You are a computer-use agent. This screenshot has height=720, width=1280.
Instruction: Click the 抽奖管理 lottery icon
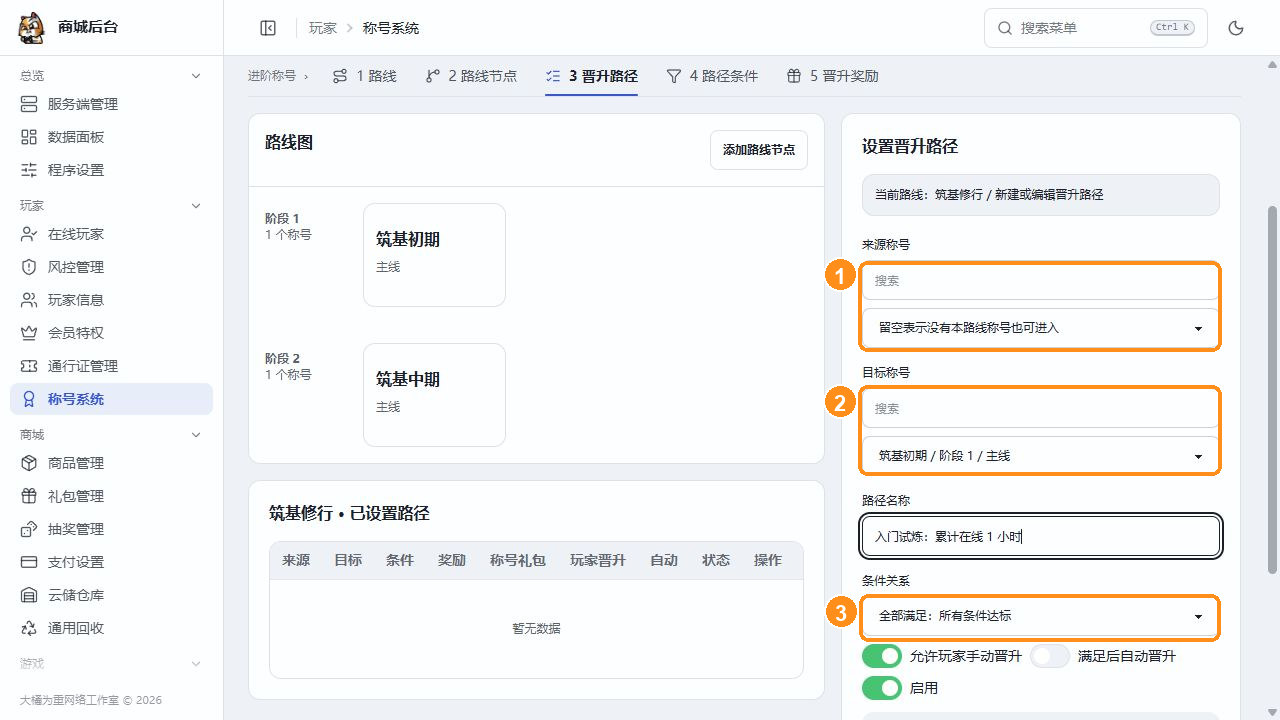coord(29,529)
